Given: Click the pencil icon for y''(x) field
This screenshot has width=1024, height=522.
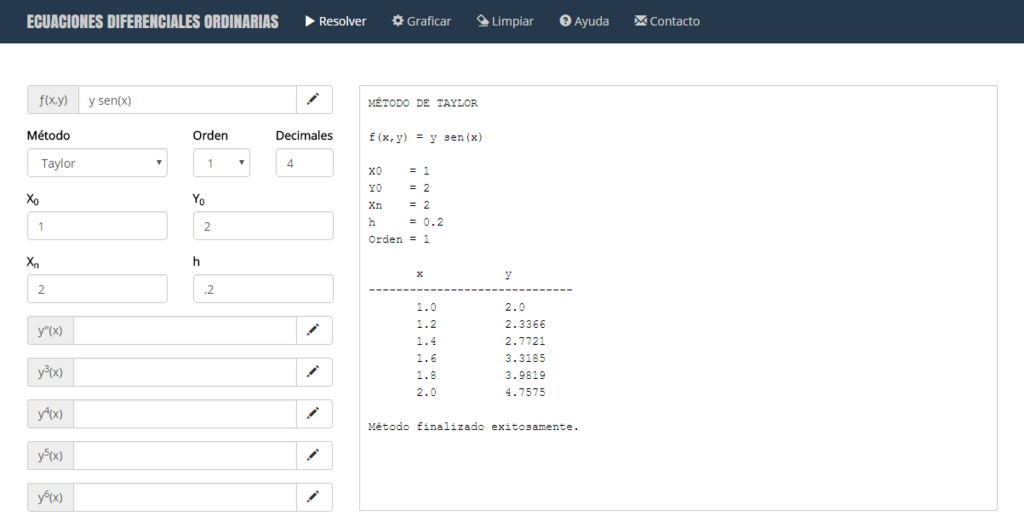Looking at the screenshot, I should pyautogui.click(x=314, y=331).
